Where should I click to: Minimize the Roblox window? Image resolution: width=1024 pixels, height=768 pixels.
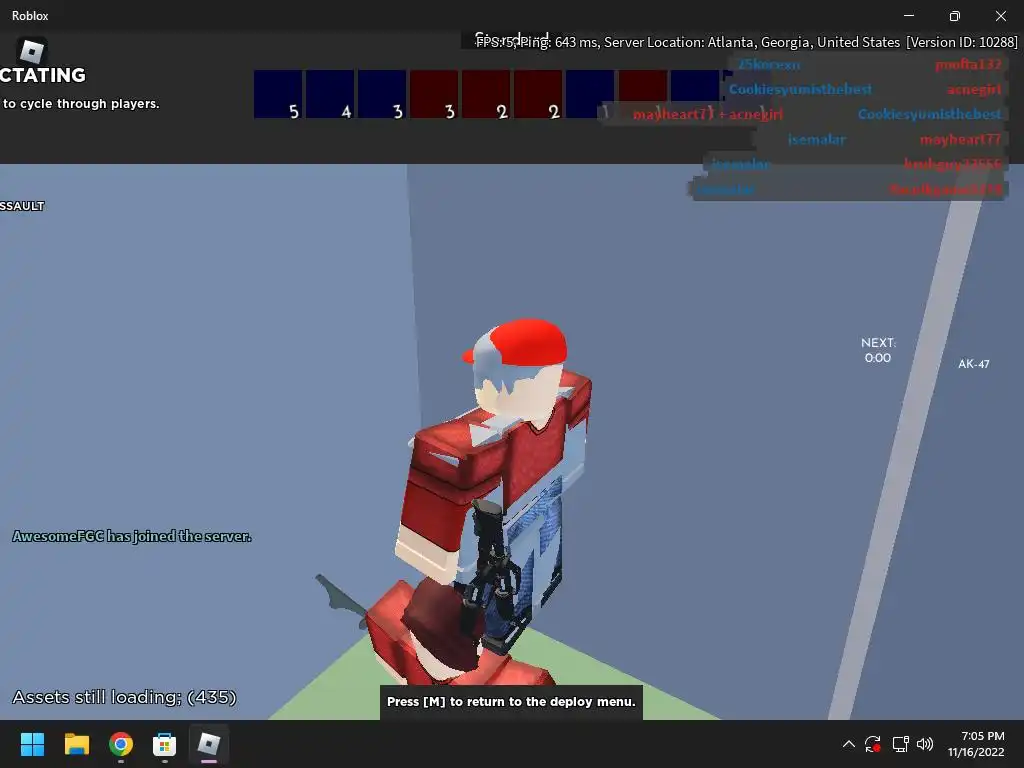908,16
